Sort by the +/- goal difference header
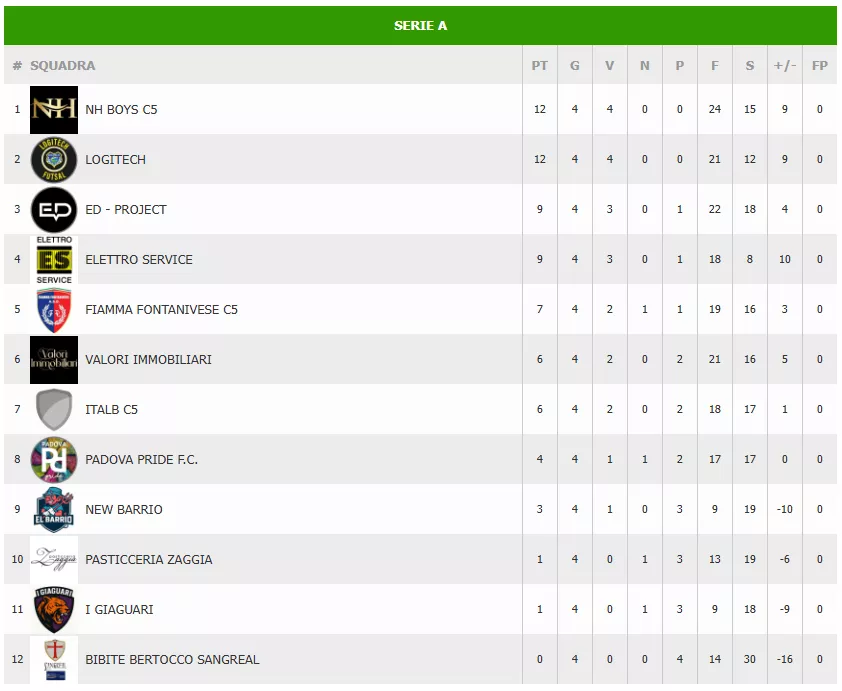 [x=785, y=66]
